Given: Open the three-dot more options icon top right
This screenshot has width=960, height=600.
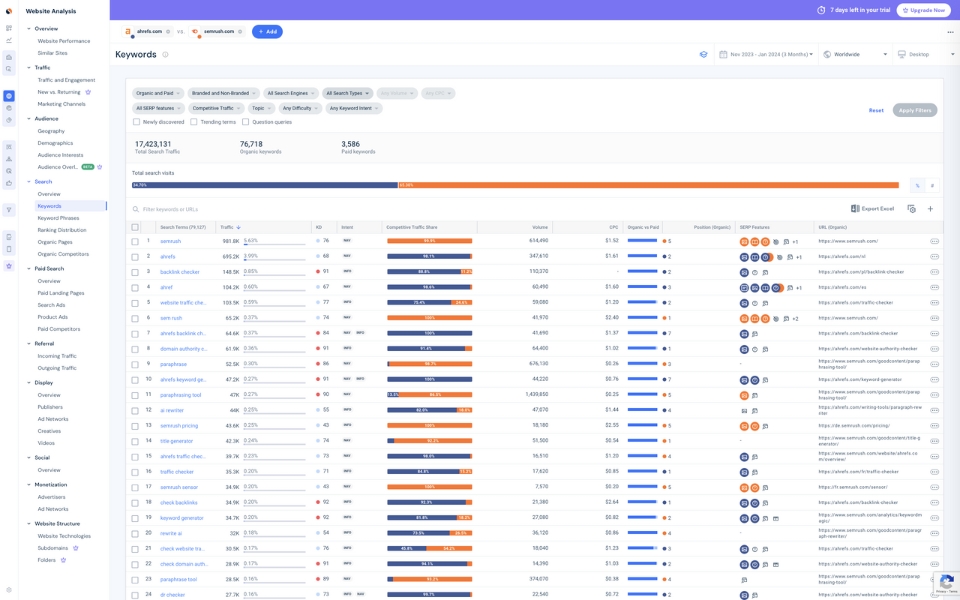Looking at the screenshot, I should coord(949,34).
